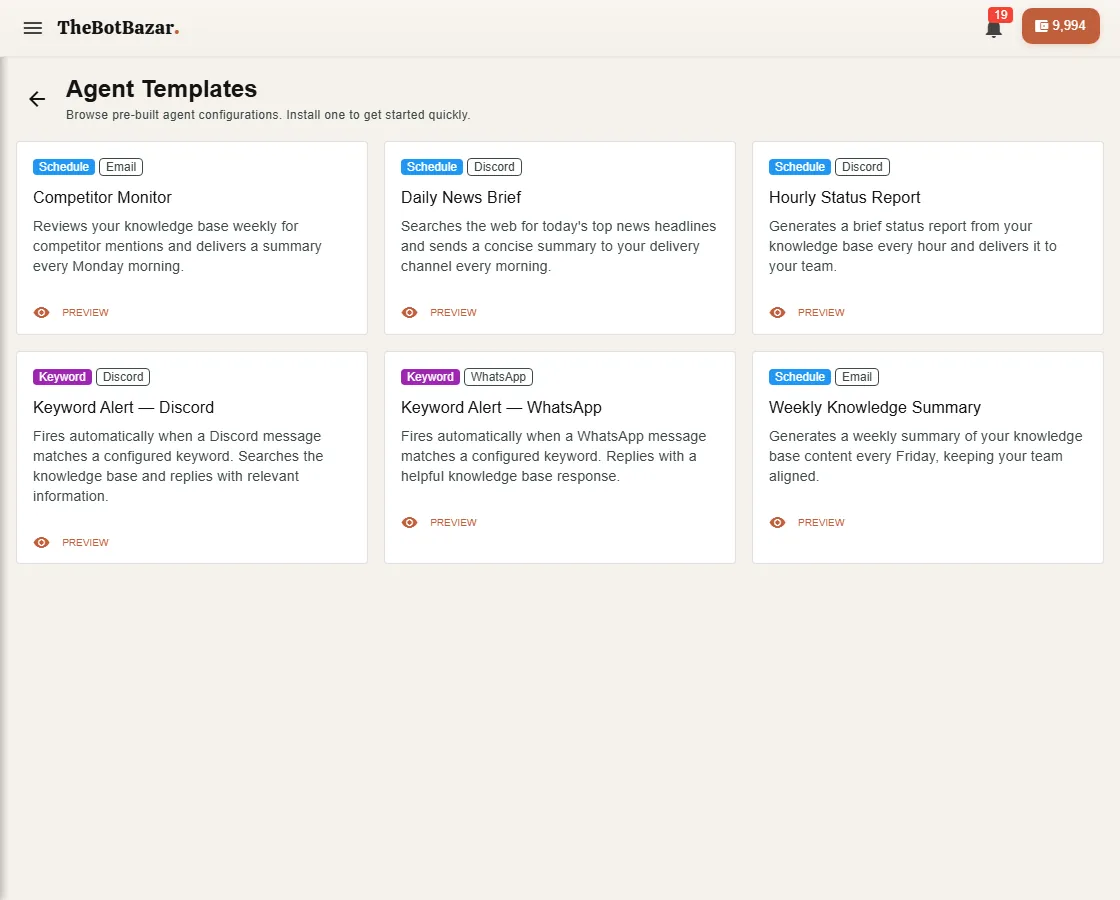Viewport: 1120px width, 900px height.
Task: Select the Keyword Alert — WhatsApp card title
Action: pos(501,407)
